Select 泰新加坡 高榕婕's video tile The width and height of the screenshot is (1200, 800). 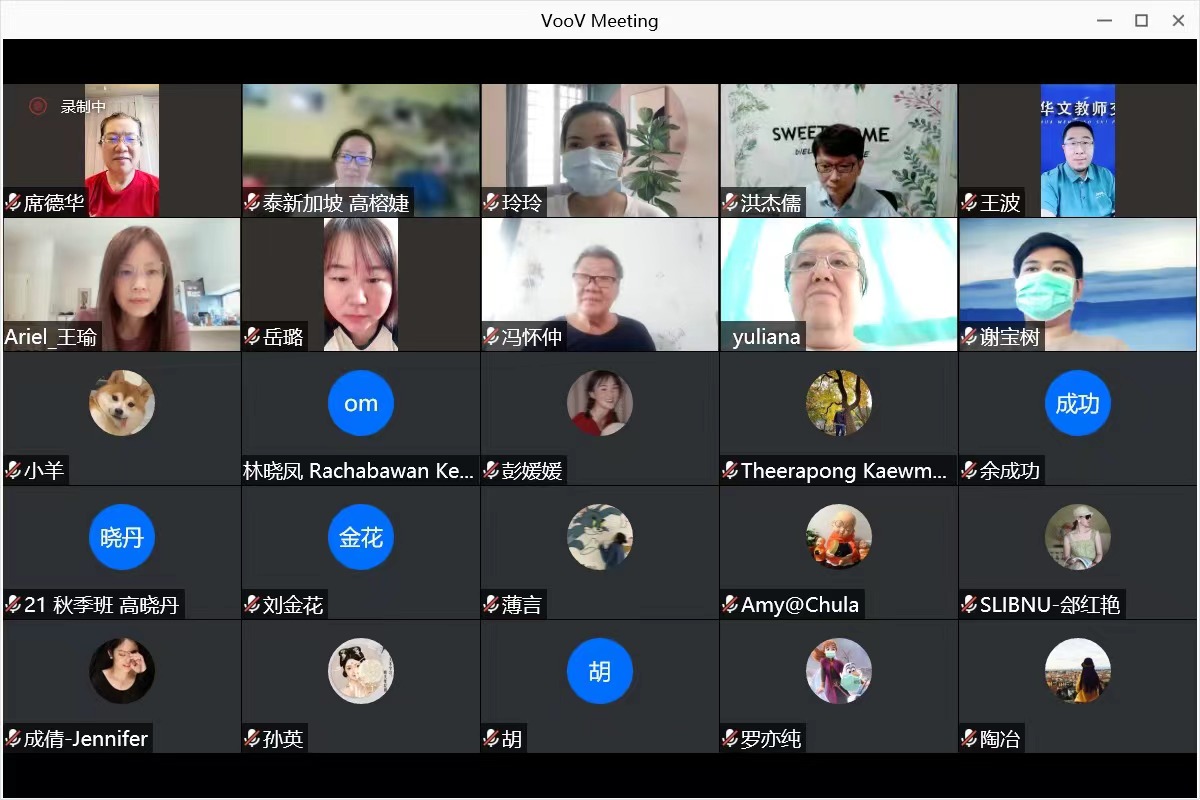pos(360,150)
